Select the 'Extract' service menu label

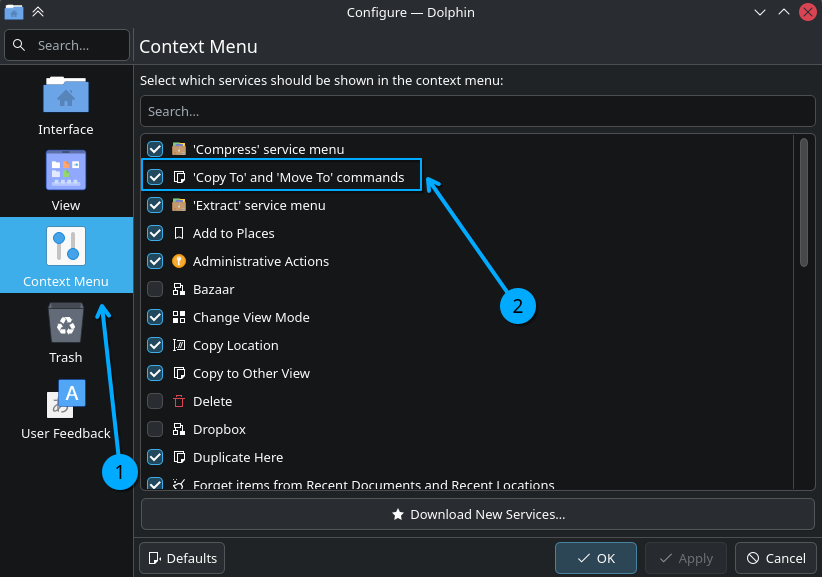[259, 205]
